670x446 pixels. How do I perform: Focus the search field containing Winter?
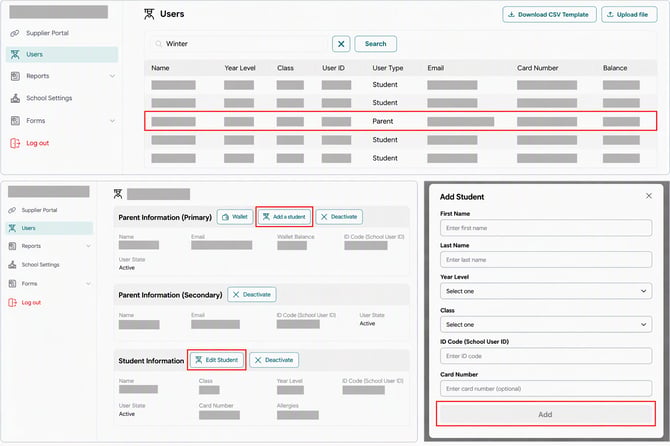(239, 44)
